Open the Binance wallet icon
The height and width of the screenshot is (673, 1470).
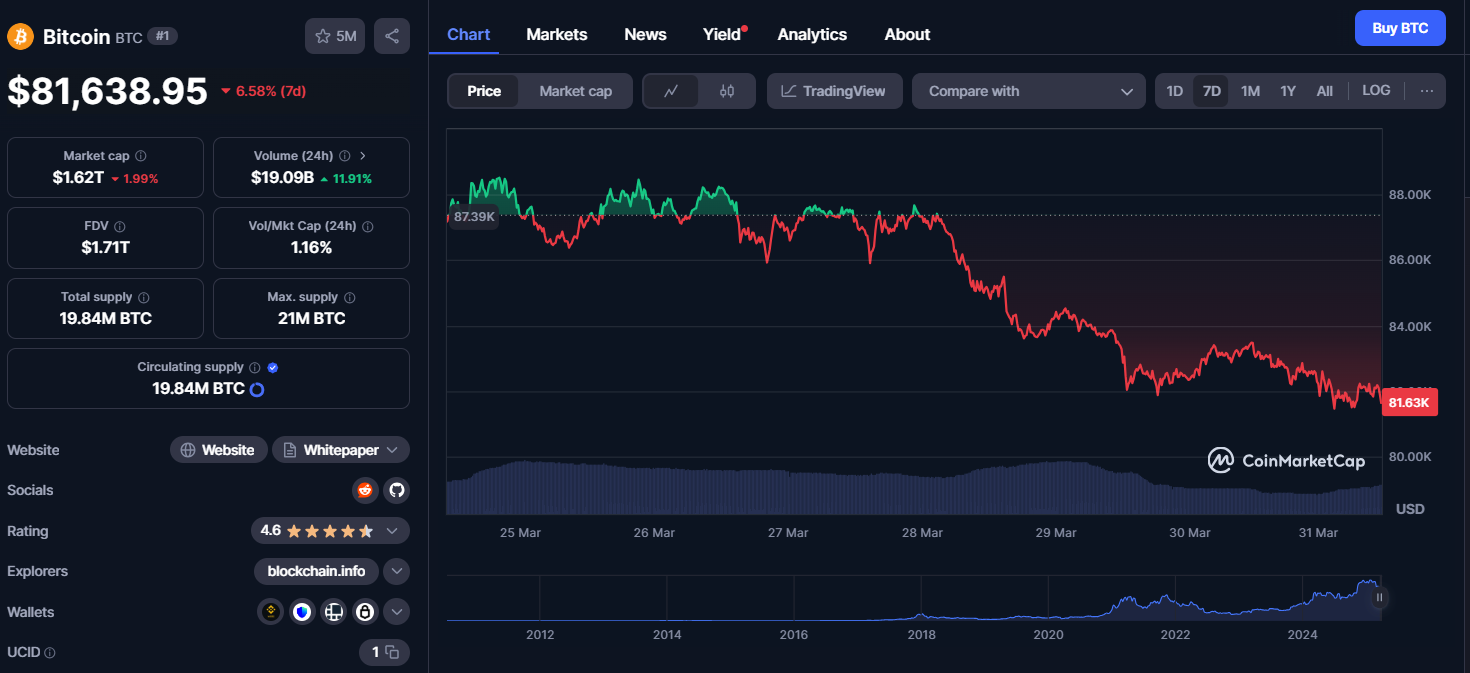click(x=270, y=612)
